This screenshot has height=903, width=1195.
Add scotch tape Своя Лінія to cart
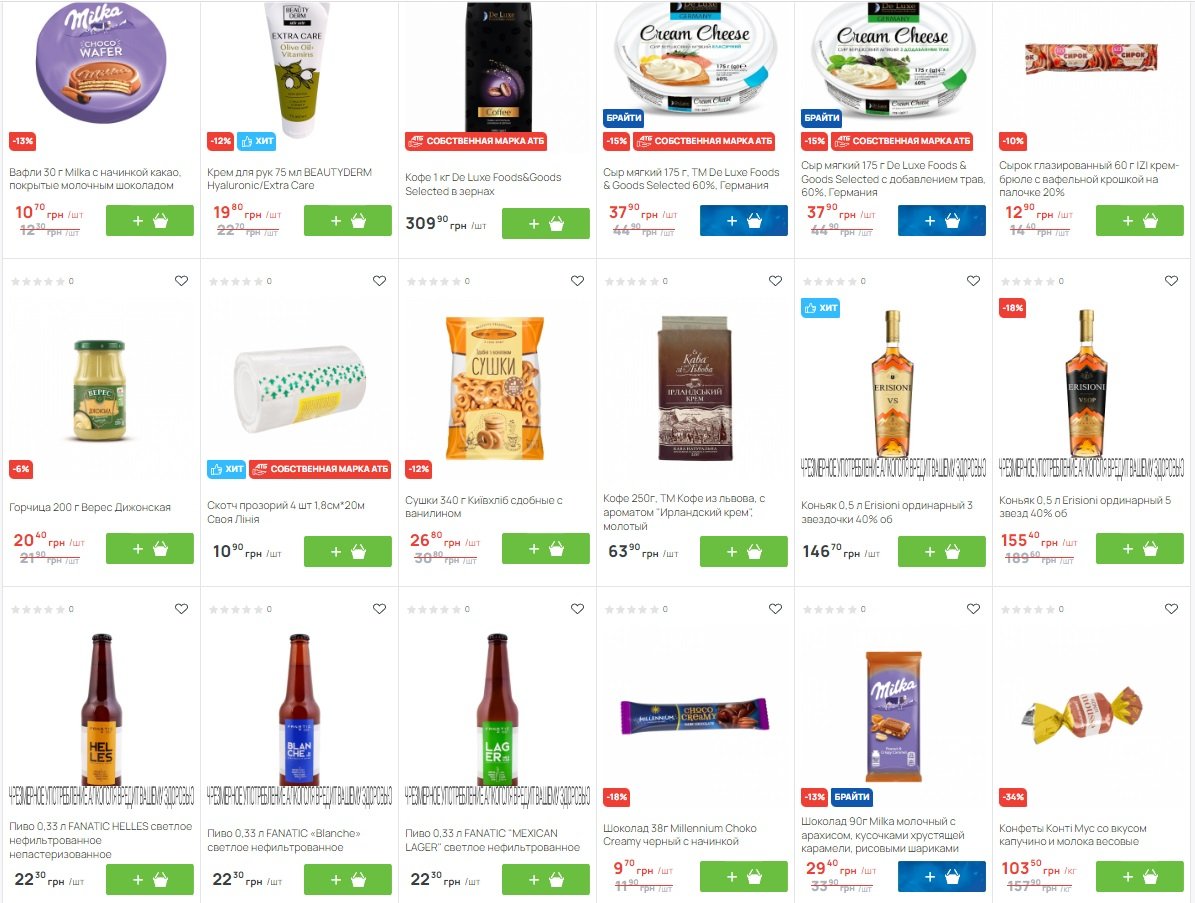coord(348,552)
